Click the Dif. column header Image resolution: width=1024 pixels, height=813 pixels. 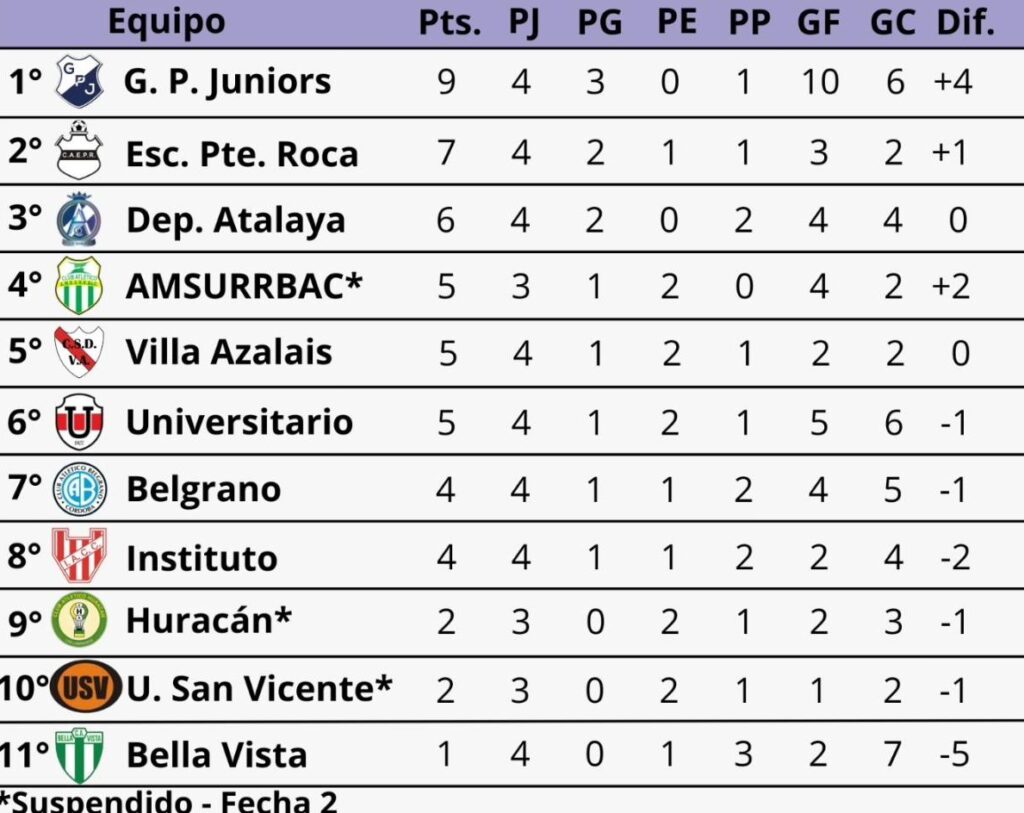click(x=964, y=22)
